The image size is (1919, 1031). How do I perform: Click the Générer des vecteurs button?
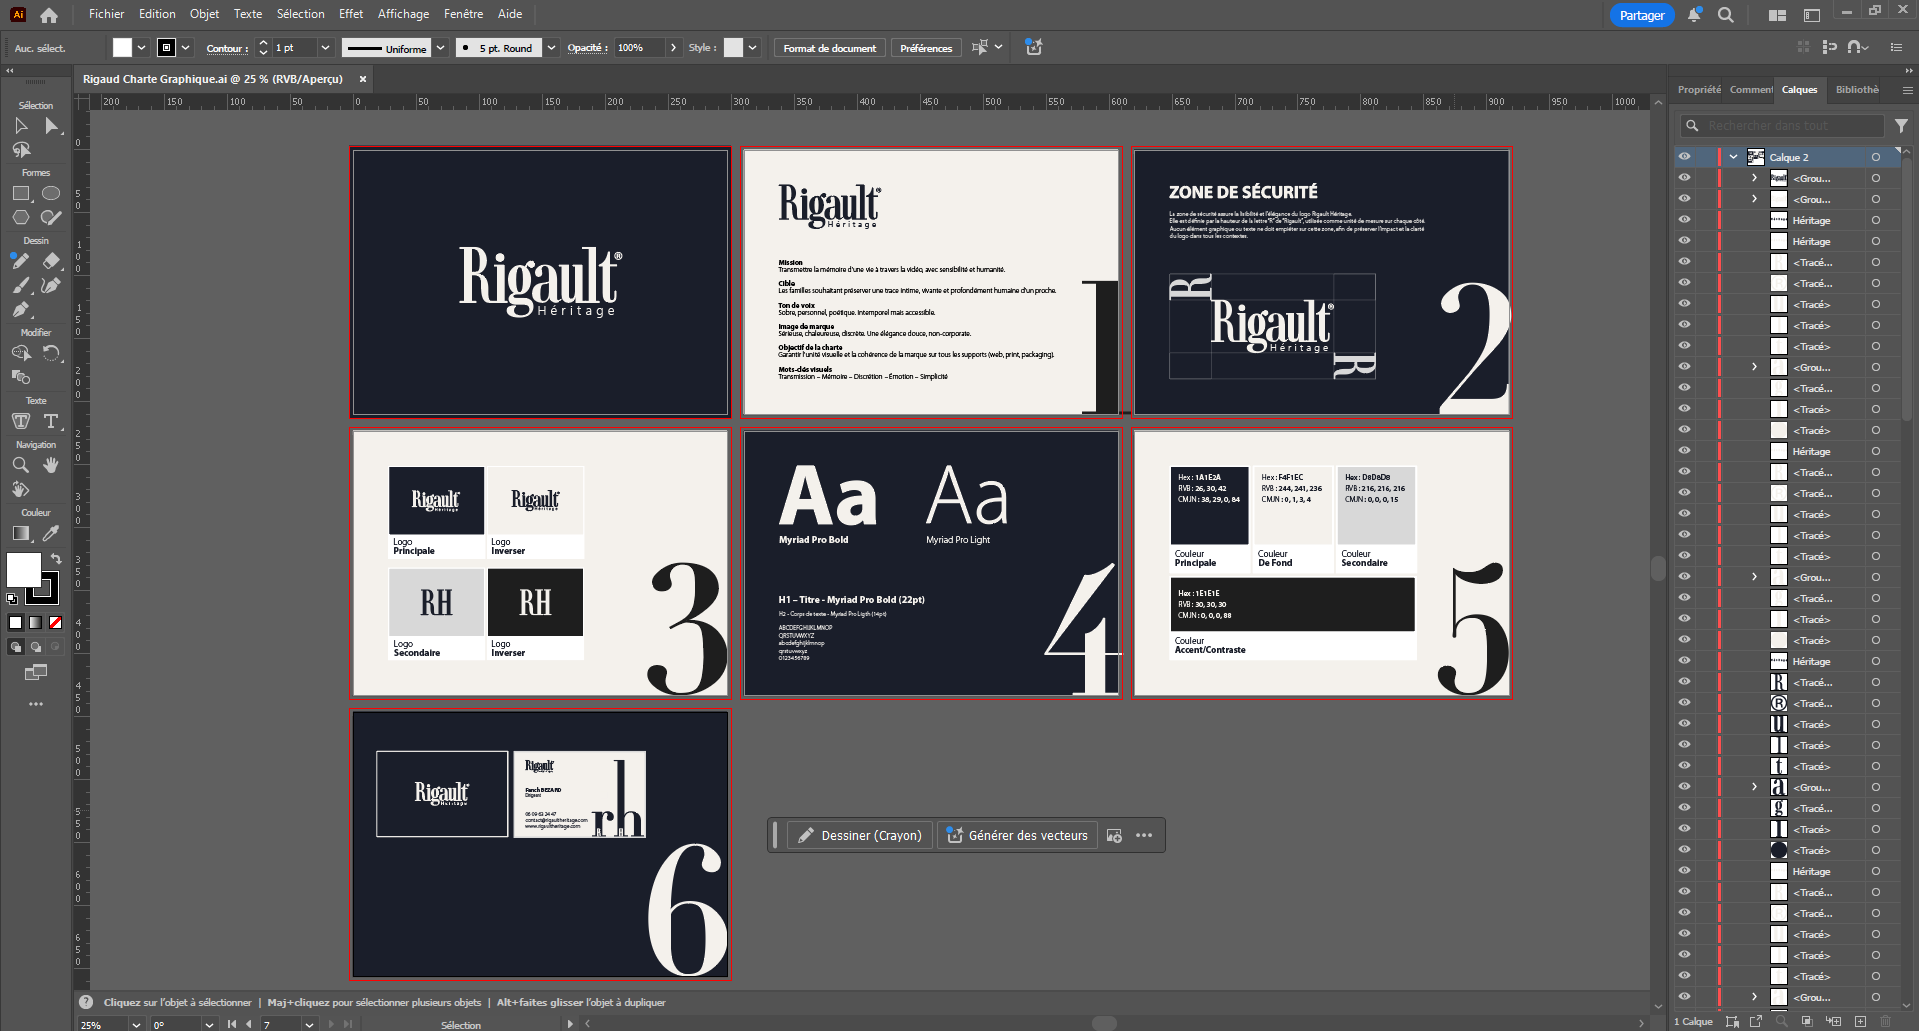click(1017, 836)
